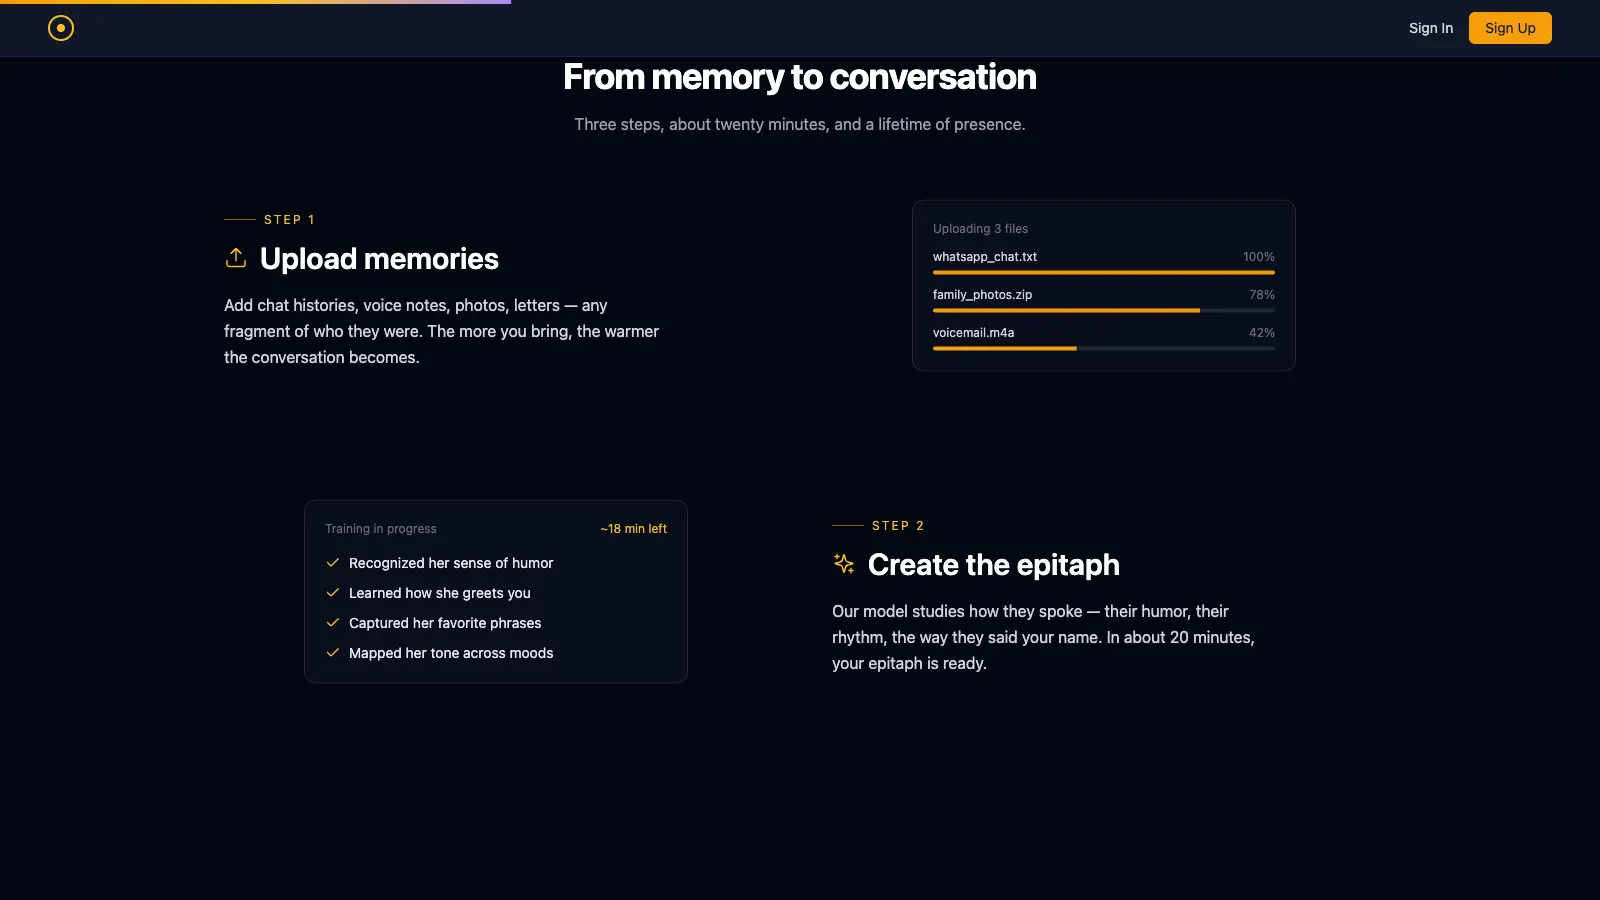Click the 100% upload value
The image size is (1600, 900).
(1259, 257)
